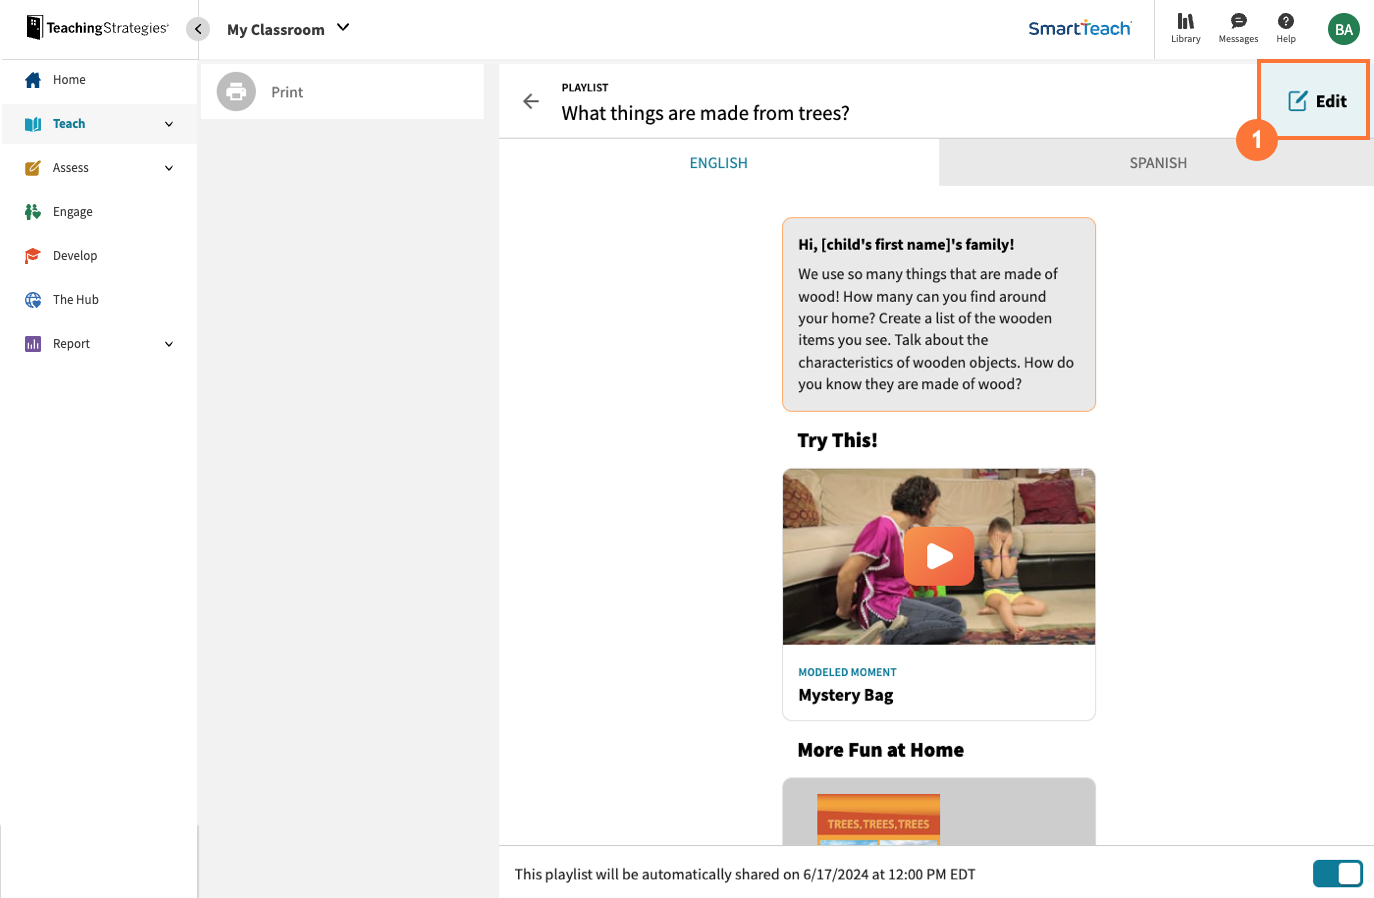Viewport: 1374px width, 898px height.
Task: Click the TeachingStrategies logo
Action: tap(95, 28)
